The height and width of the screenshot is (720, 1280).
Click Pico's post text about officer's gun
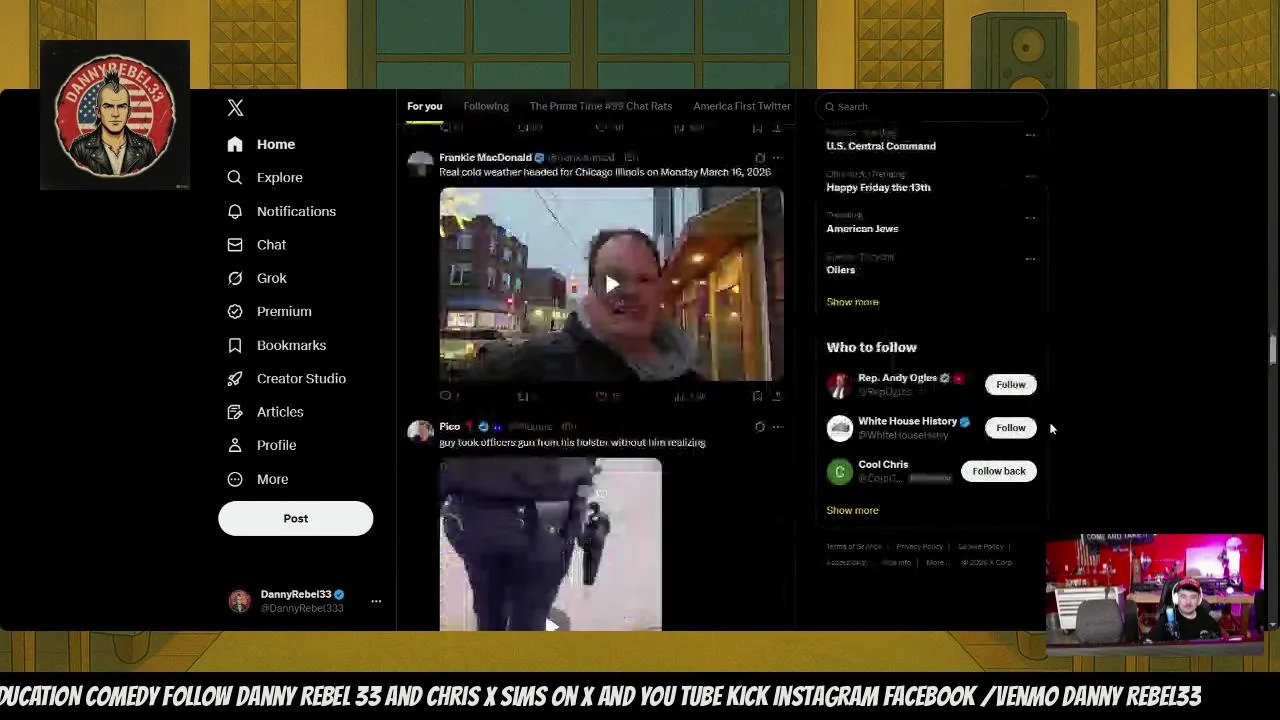(572, 442)
